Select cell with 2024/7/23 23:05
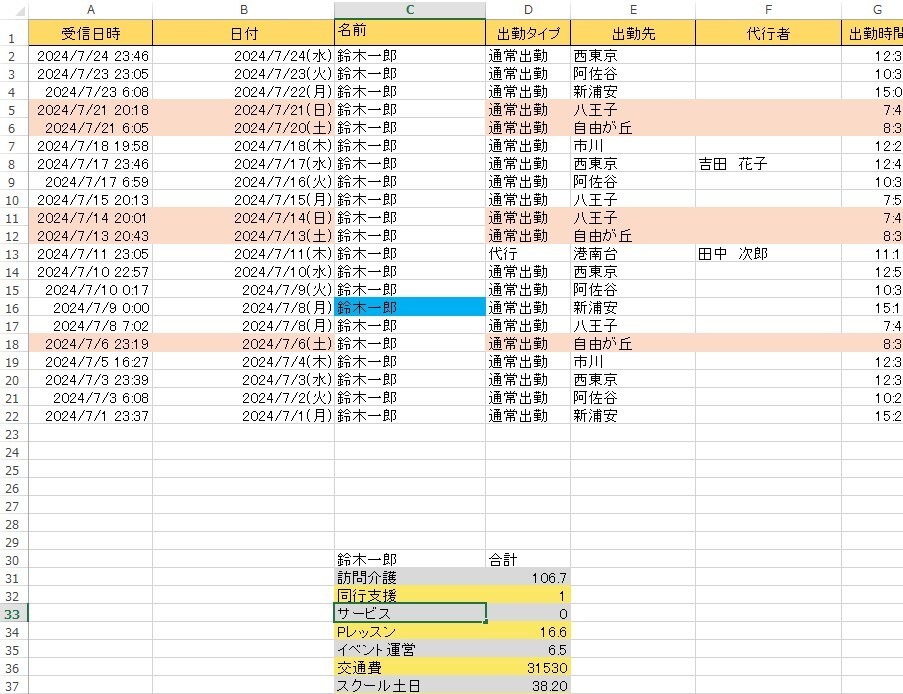Image resolution: width=903 pixels, height=694 pixels. point(90,74)
